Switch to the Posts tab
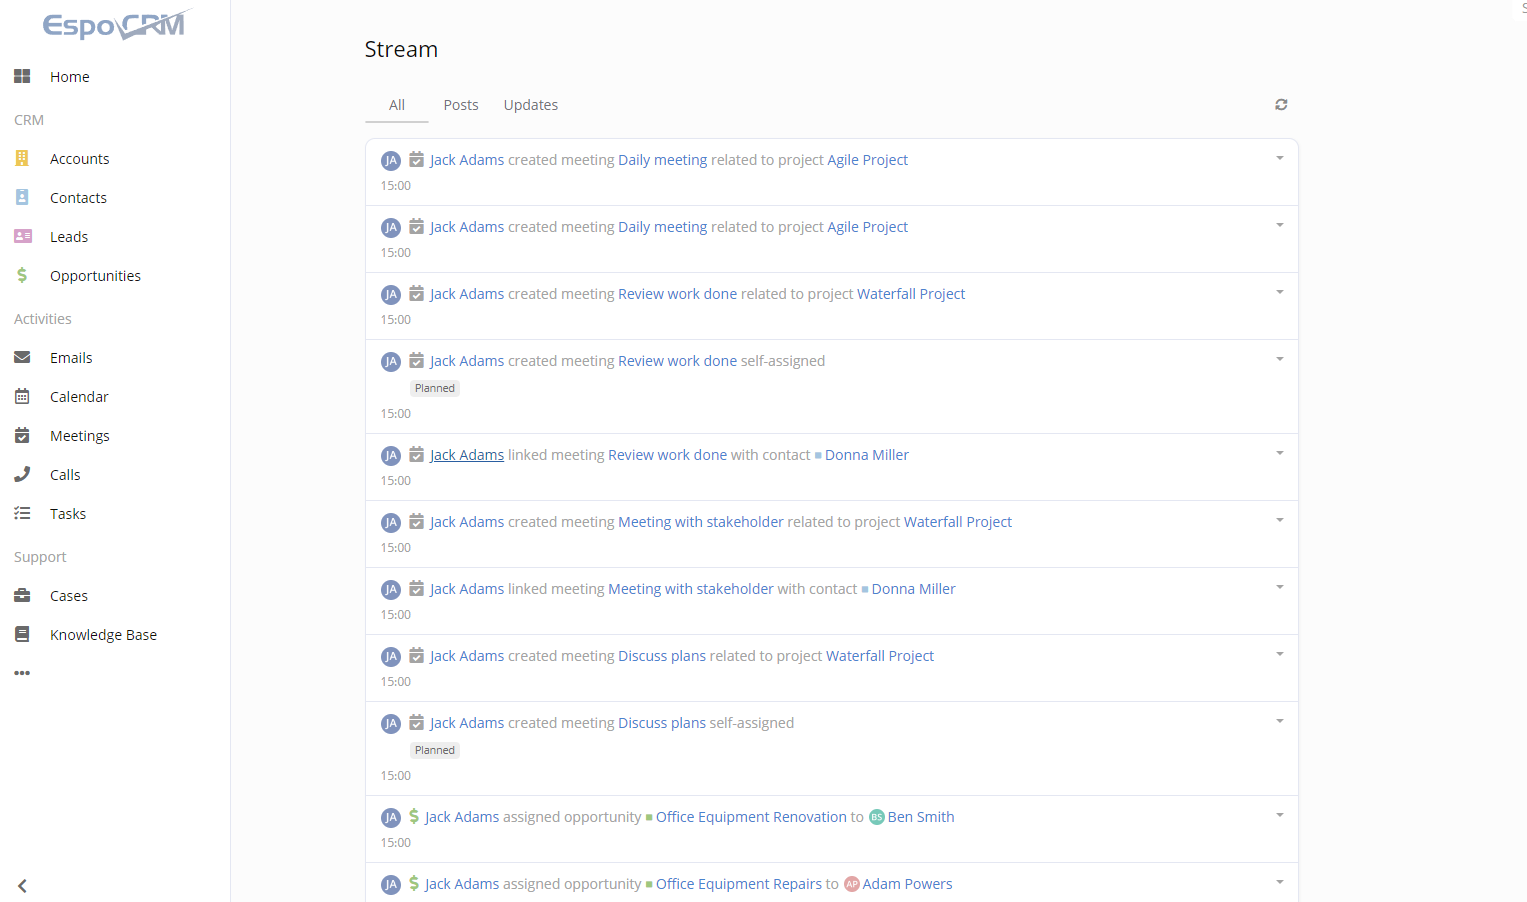The height and width of the screenshot is (902, 1527). coord(461,105)
